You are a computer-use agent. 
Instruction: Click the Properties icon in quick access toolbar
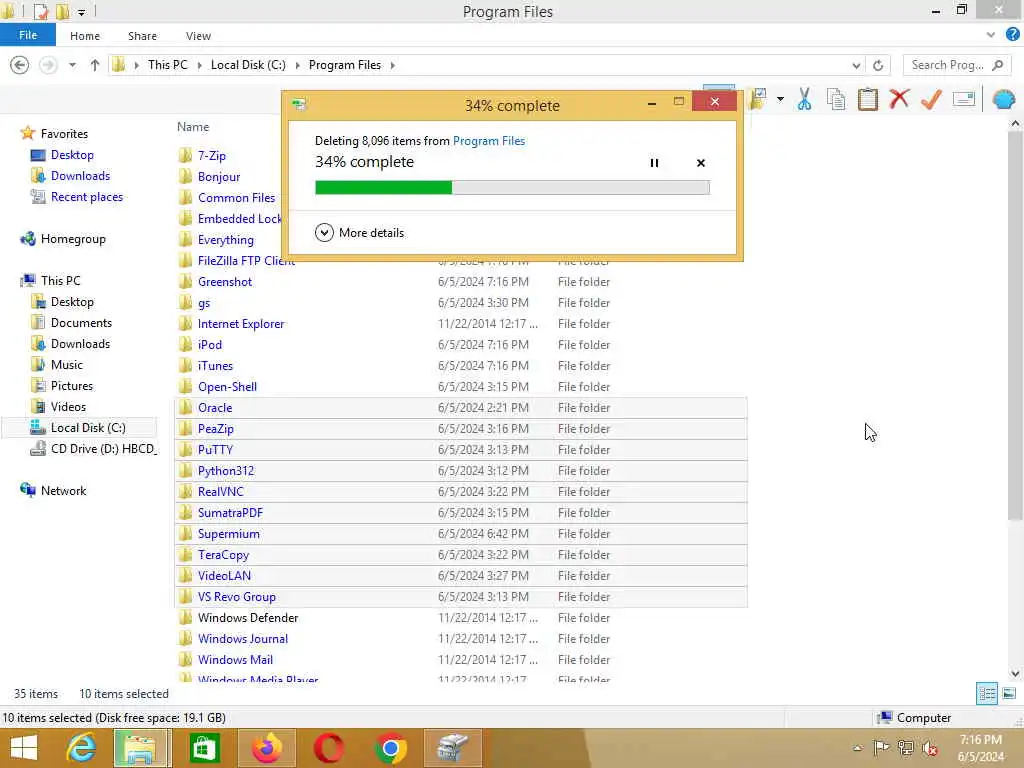(x=40, y=11)
